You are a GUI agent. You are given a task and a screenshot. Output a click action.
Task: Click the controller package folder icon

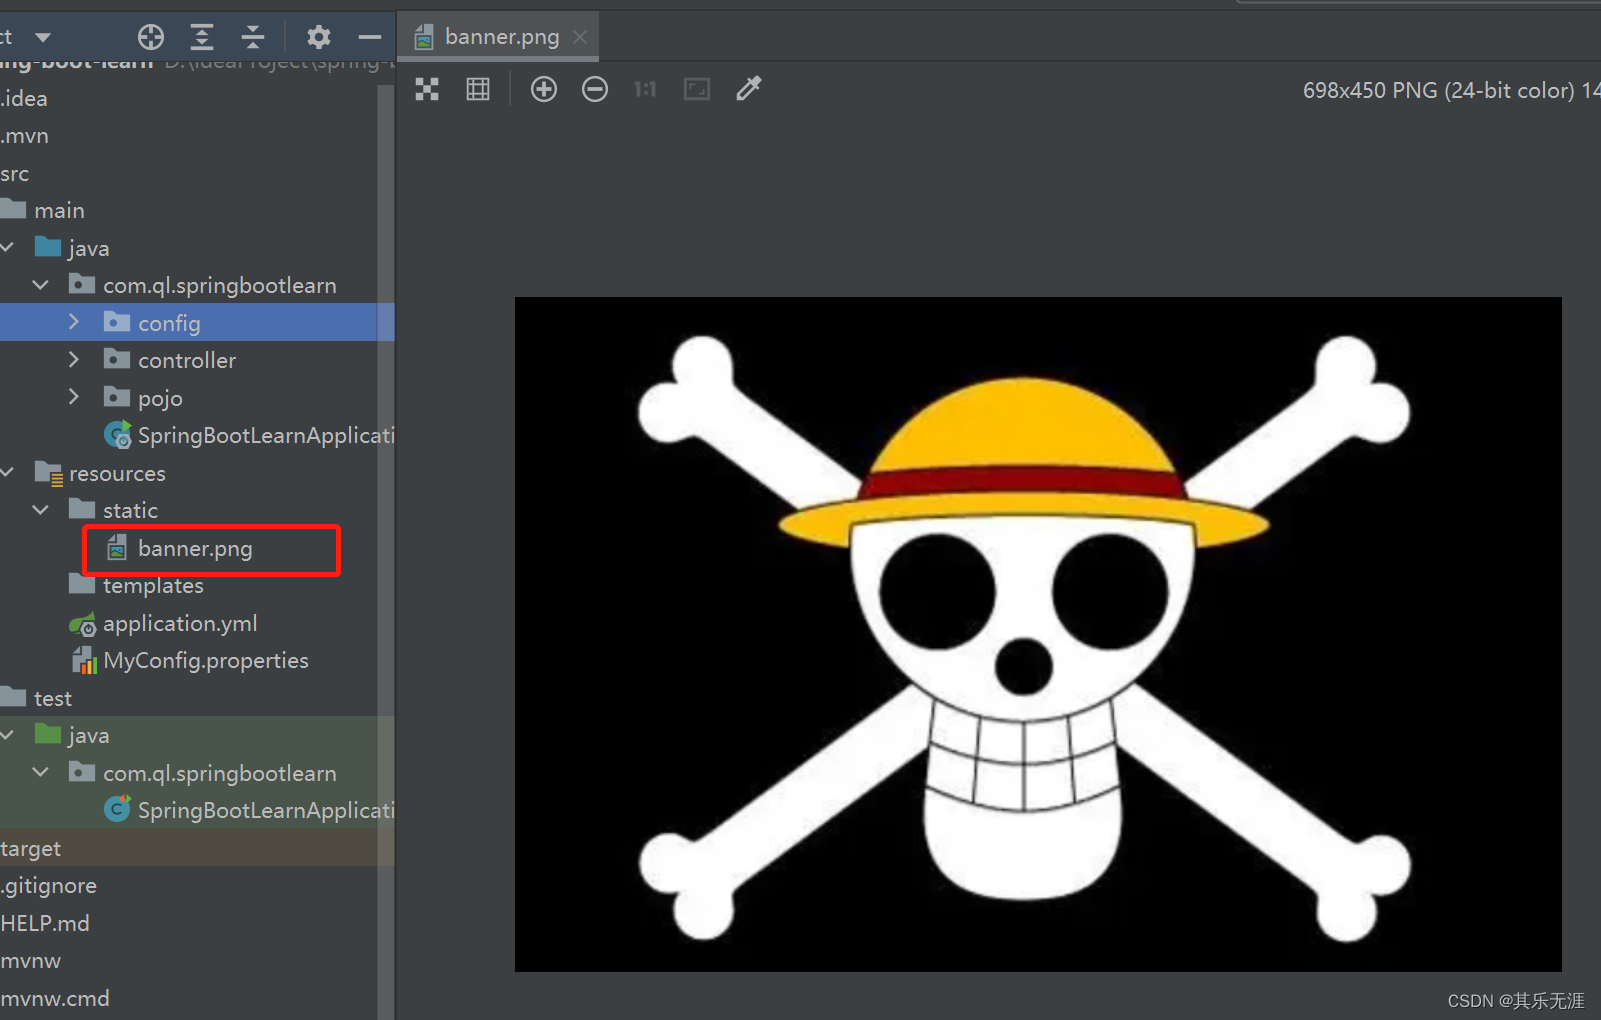(x=117, y=358)
